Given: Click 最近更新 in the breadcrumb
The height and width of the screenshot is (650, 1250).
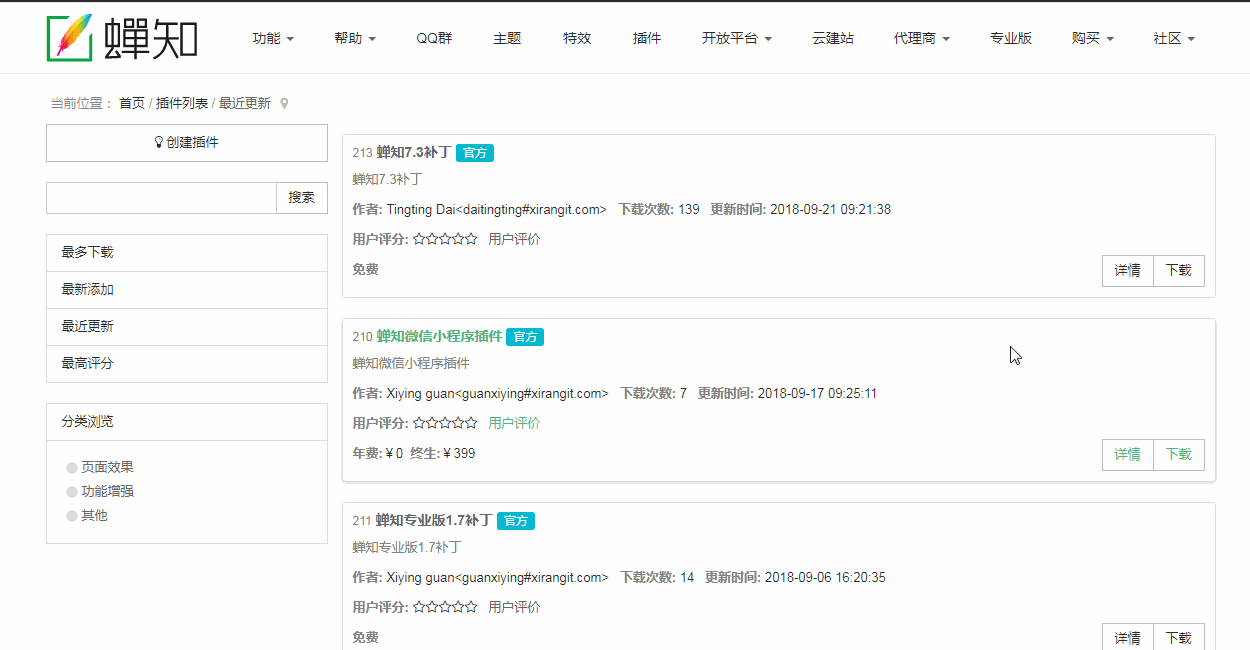Looking at the screenshot, I should point(245,103).
